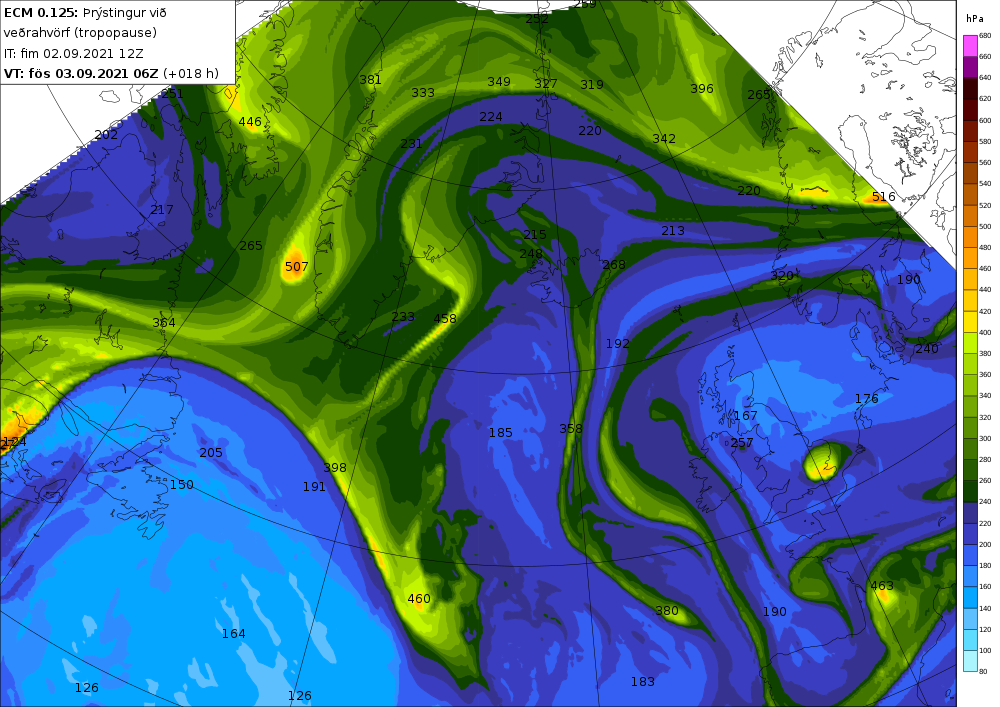Select the dark green swatch below the 260 legend label

click(970, 491)
